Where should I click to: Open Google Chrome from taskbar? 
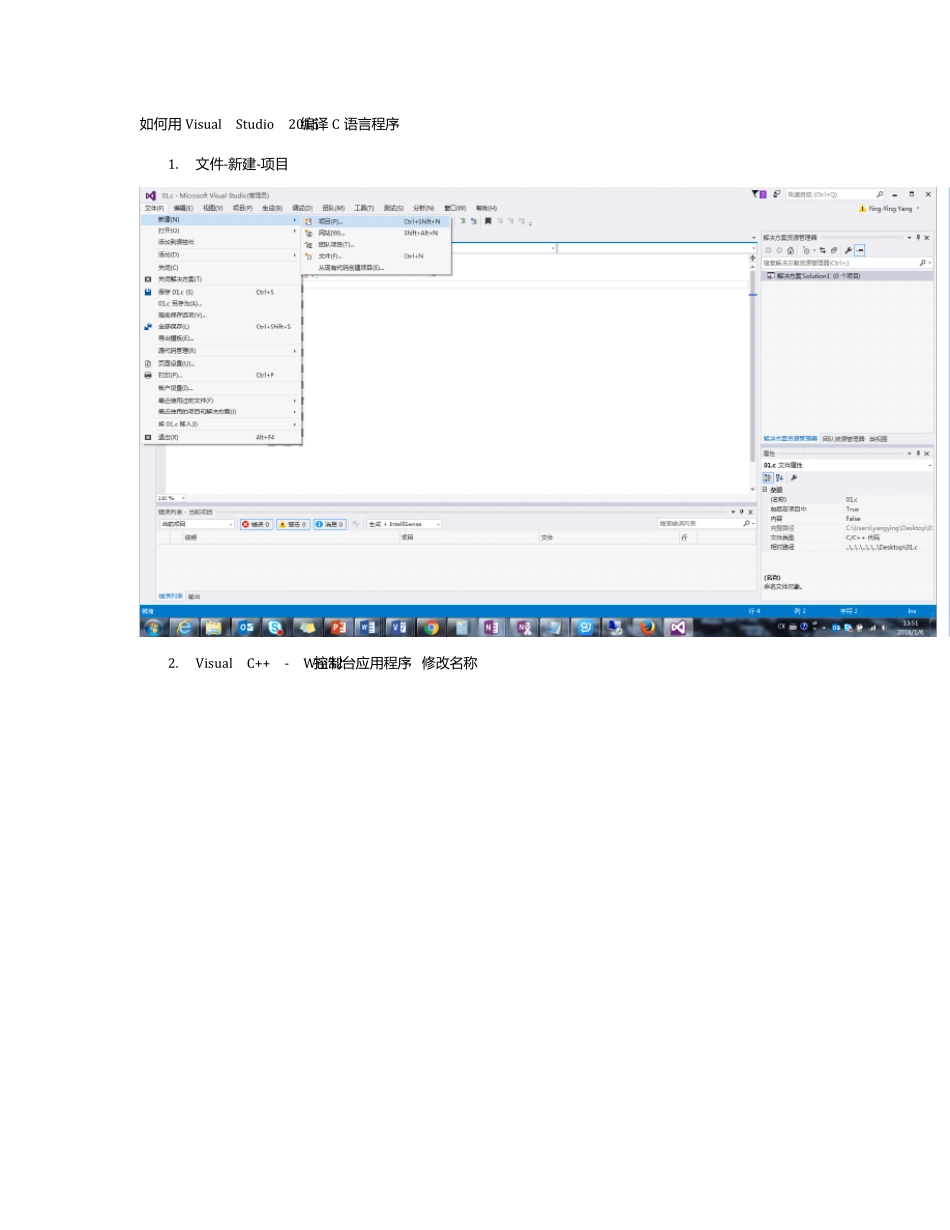[430, 627]
